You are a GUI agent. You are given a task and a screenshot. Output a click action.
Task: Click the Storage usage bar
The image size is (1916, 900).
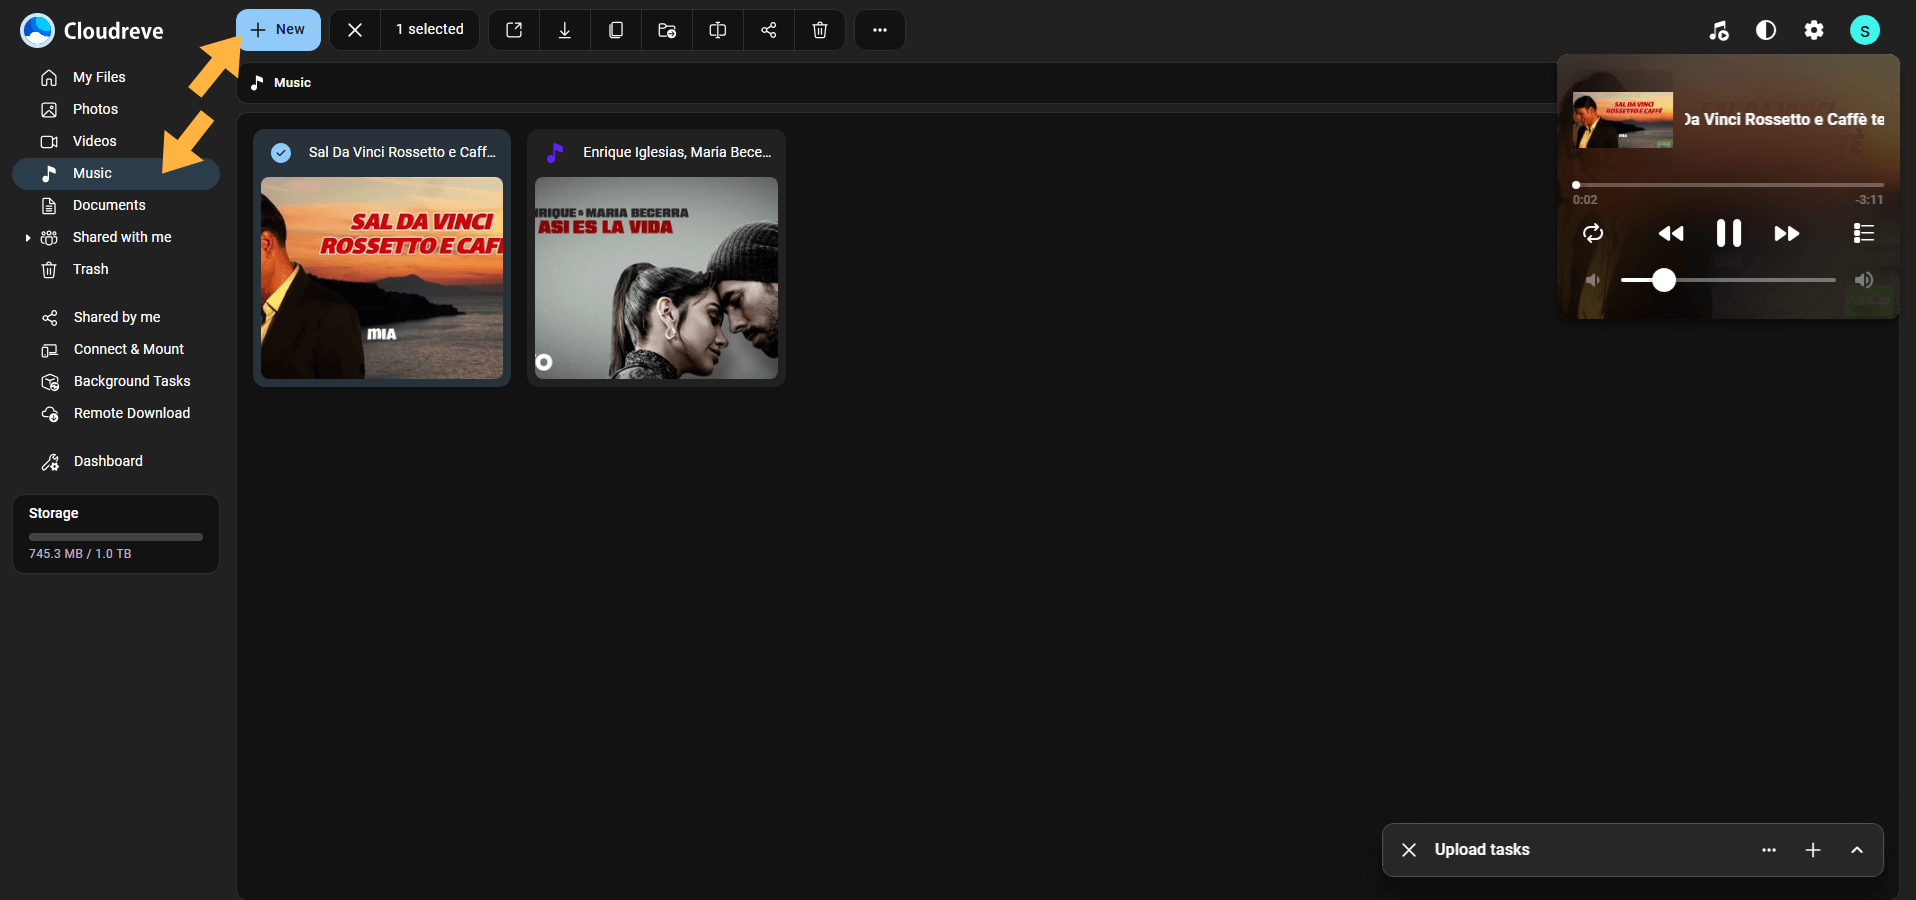116,537
